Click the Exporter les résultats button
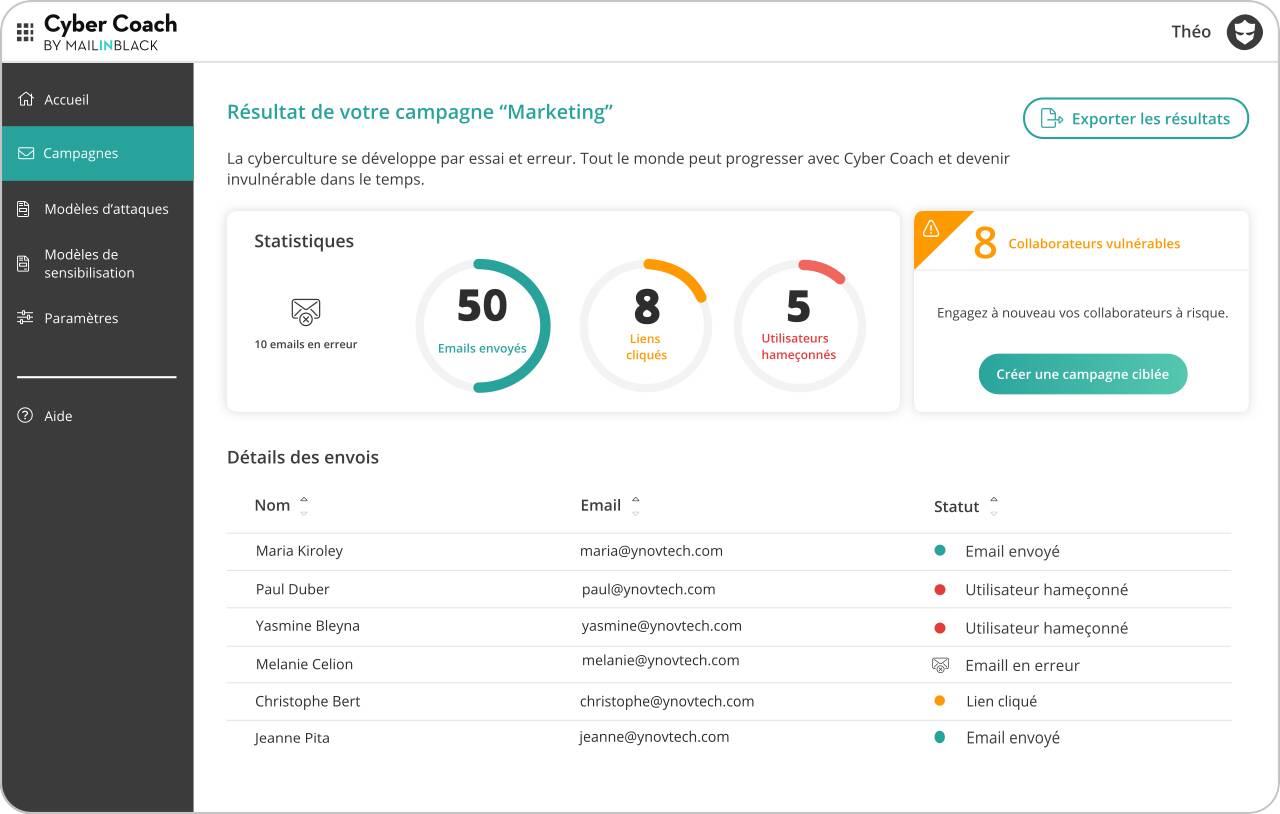This screenshot has width=1280, height=814. (1136, 118)
